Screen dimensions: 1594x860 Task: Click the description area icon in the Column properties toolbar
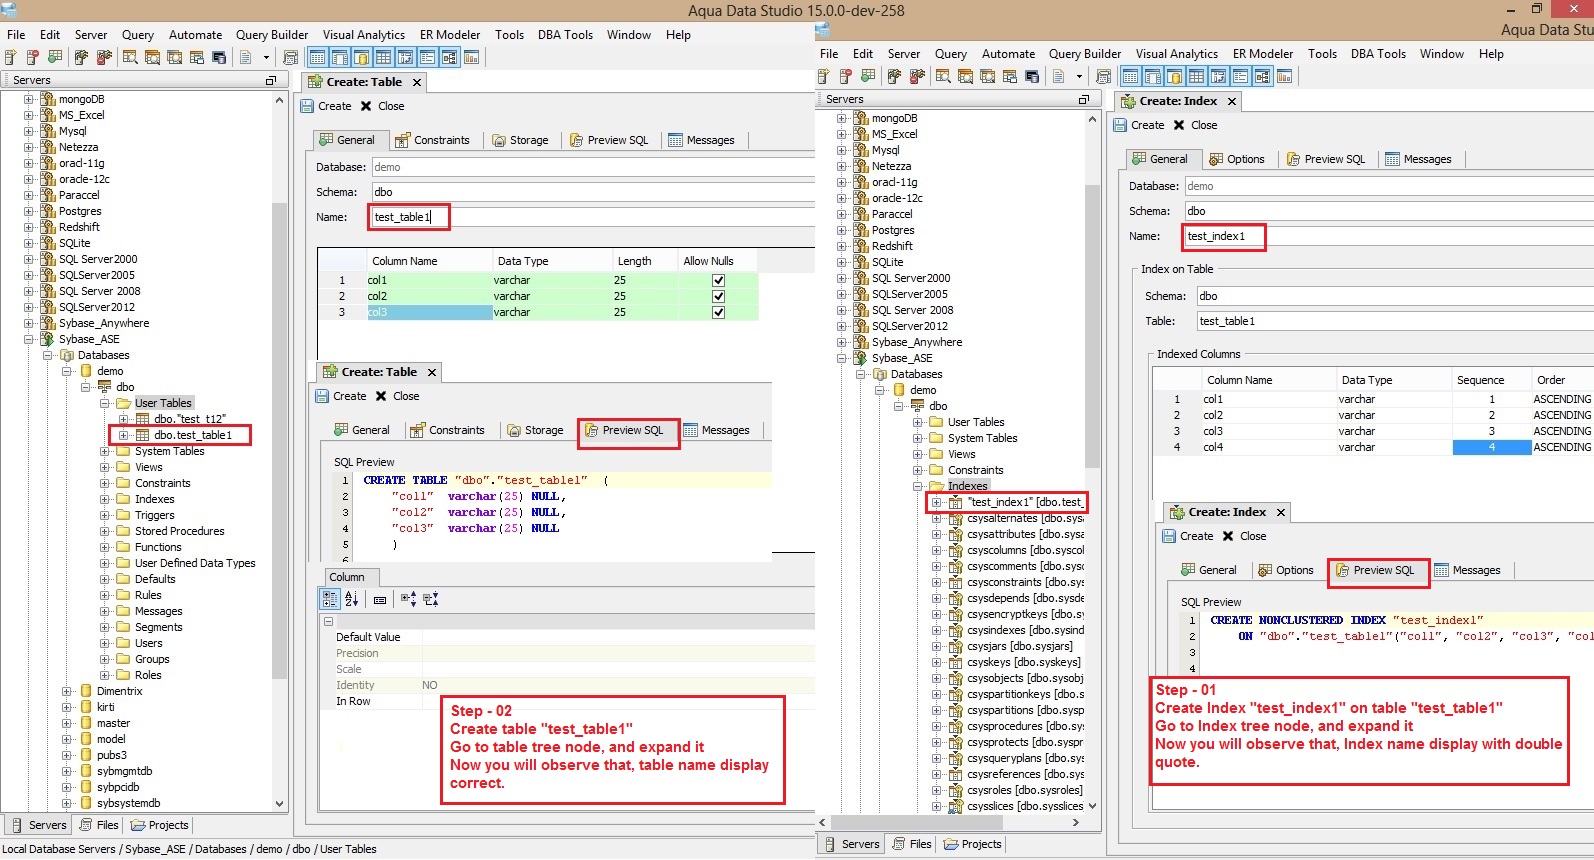point(380,600)
